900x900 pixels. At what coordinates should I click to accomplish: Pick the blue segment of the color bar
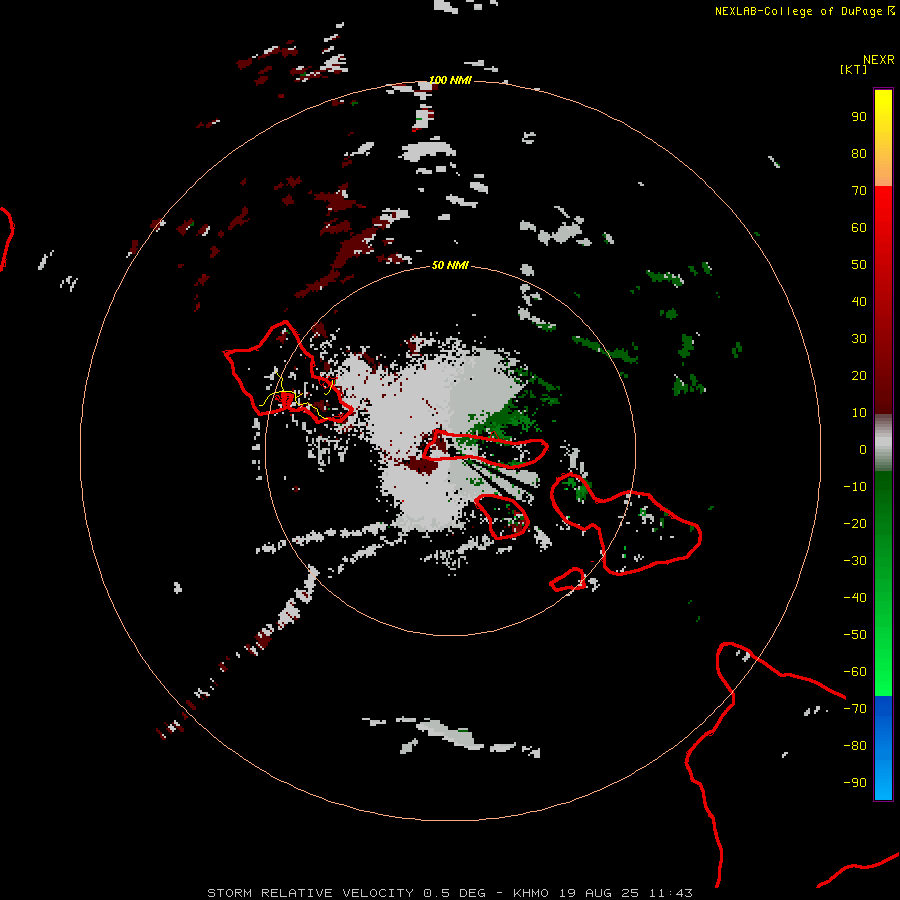[x=883, y=748]
